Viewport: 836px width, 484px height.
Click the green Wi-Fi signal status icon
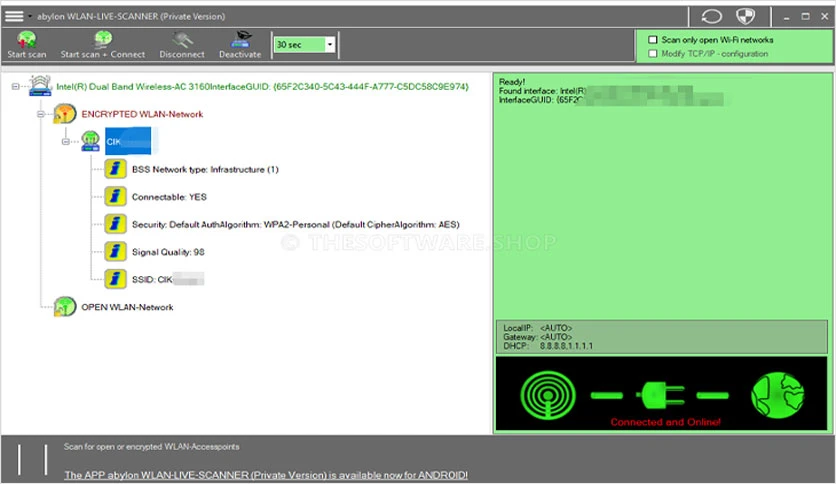click(548, 396)
